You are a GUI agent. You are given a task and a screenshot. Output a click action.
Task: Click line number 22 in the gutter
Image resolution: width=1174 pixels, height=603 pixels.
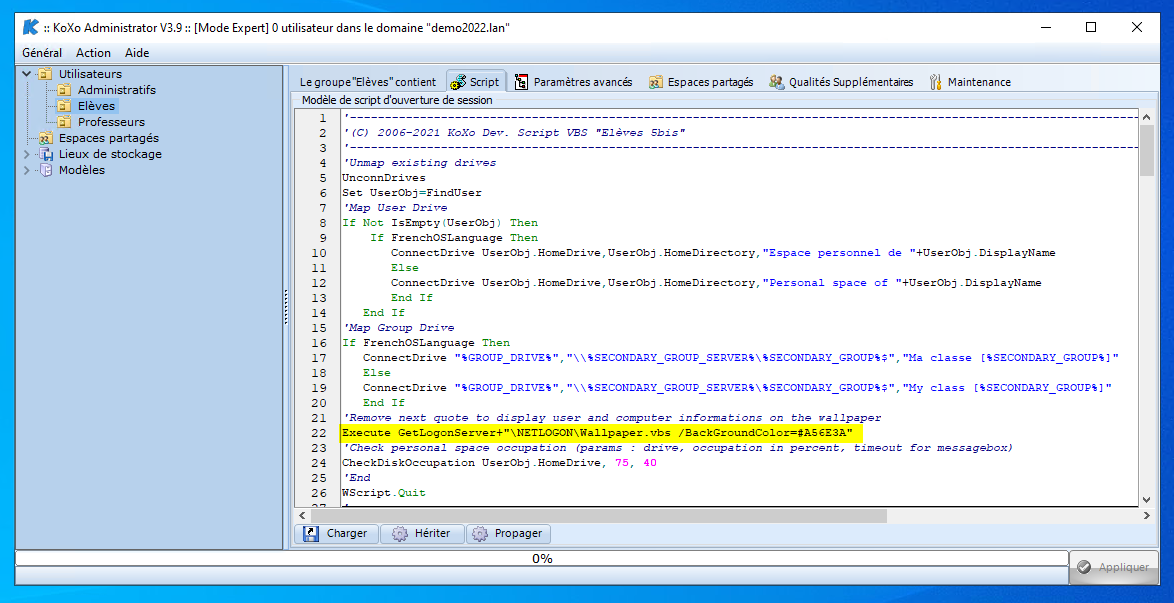[319, 433]
